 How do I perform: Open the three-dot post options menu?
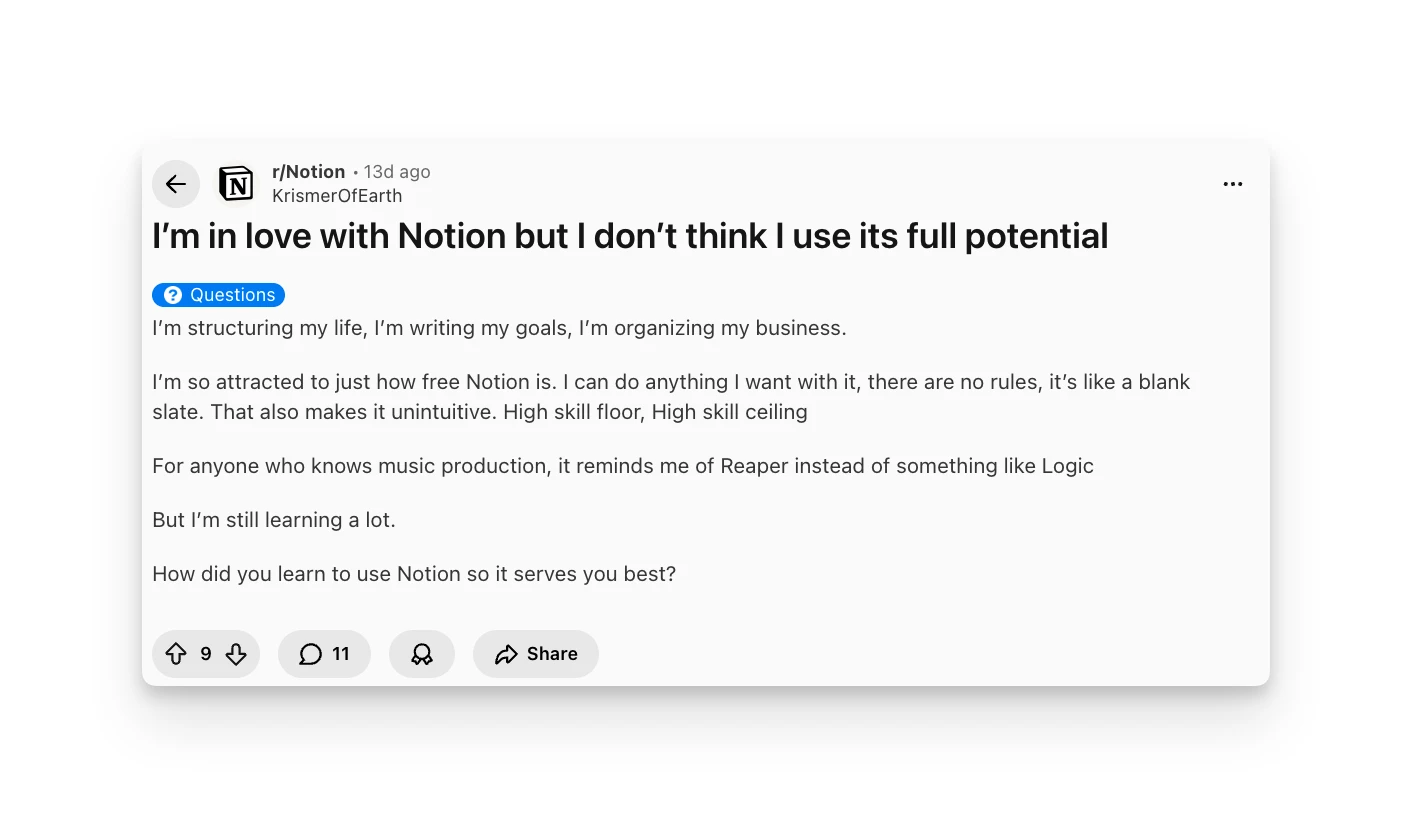[1233, 184]
